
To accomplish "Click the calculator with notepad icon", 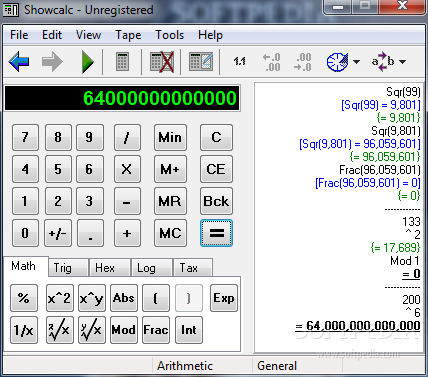I will pyautogui.click(x=201, y=62).
